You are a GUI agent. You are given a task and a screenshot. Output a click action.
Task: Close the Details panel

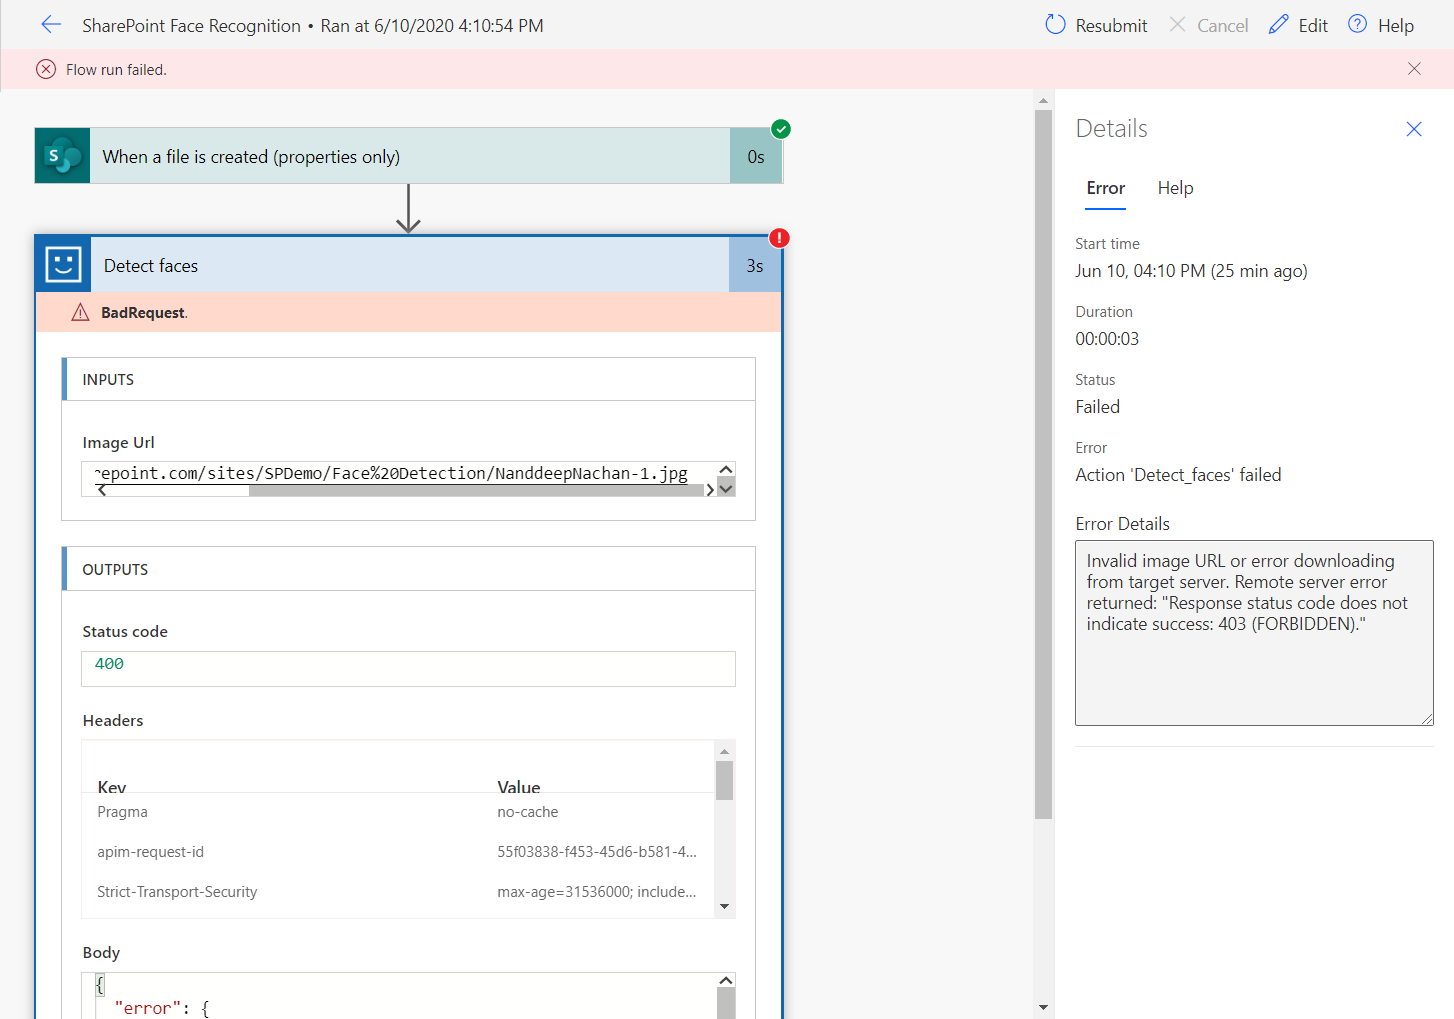click(1413, 129)
